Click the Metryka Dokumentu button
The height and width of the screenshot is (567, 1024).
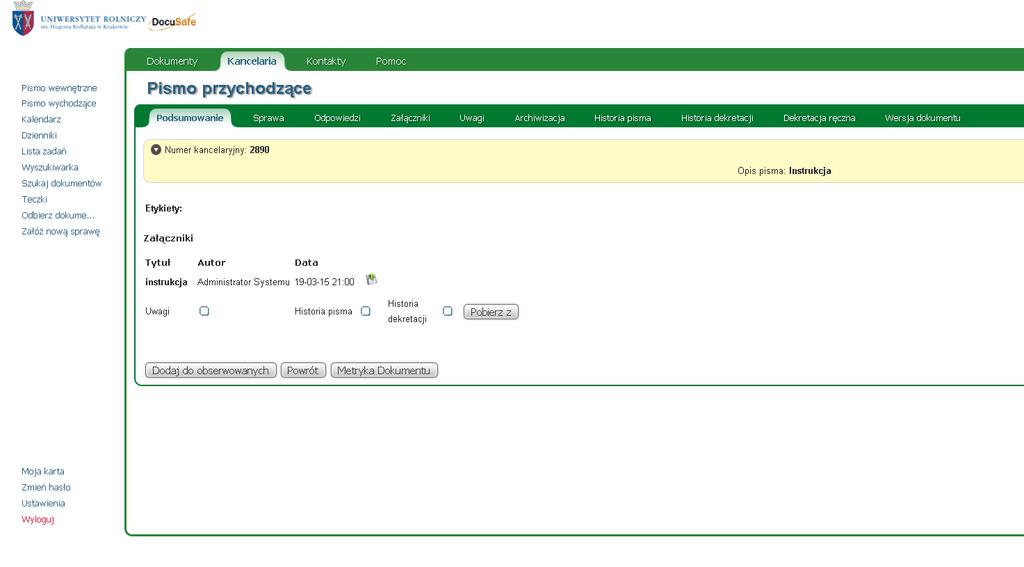(x=384, y=370)
